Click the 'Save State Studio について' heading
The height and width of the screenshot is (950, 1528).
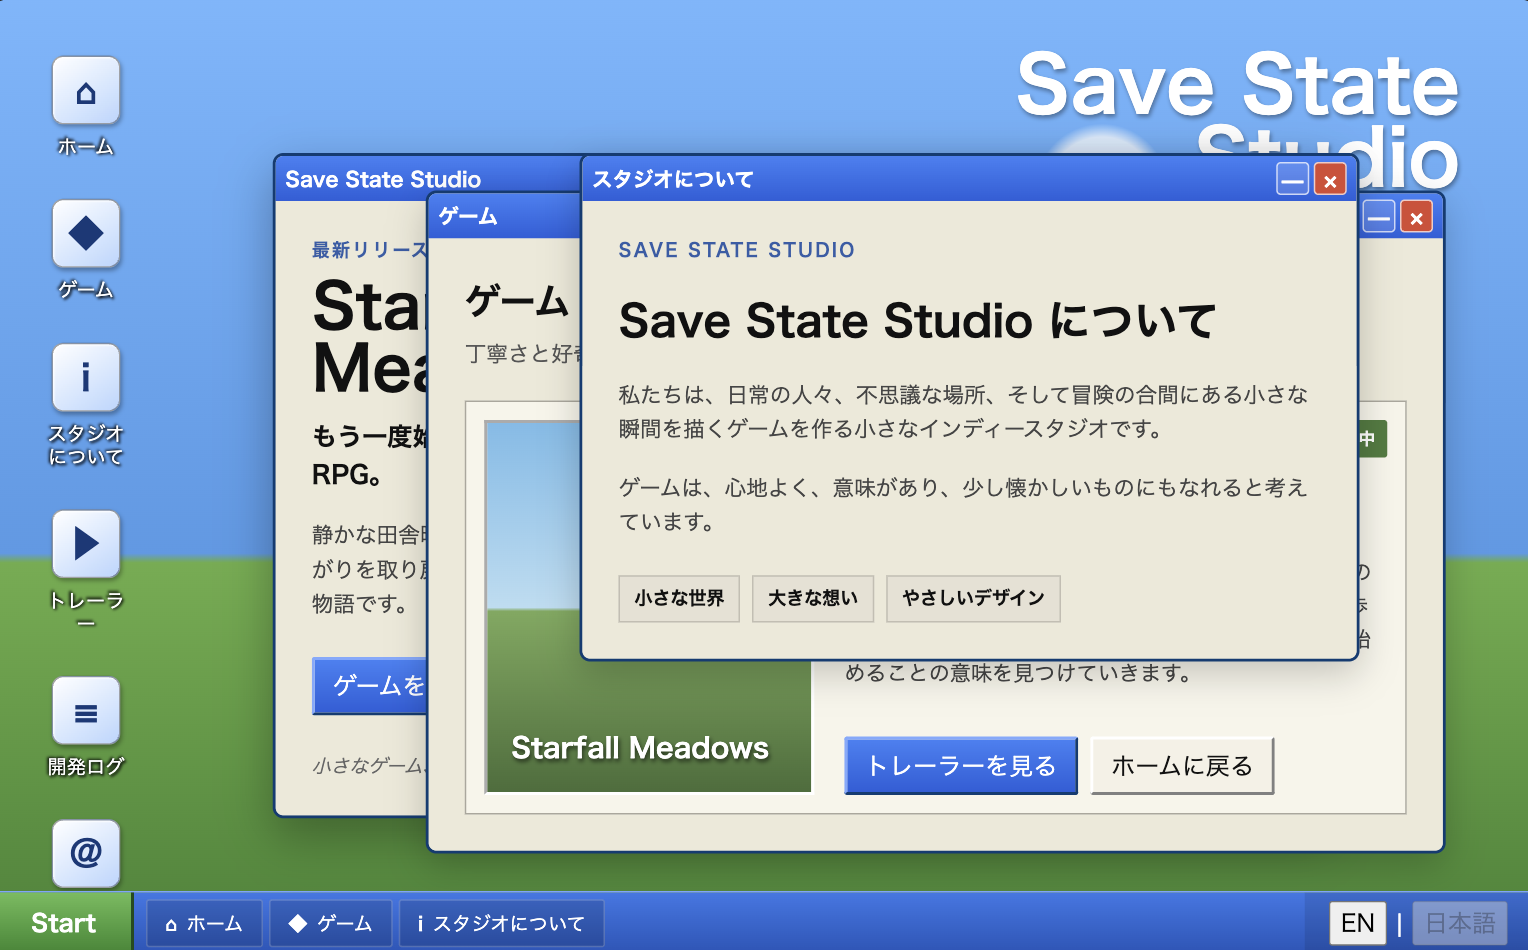pyautogui.click(x=917, y=321)
